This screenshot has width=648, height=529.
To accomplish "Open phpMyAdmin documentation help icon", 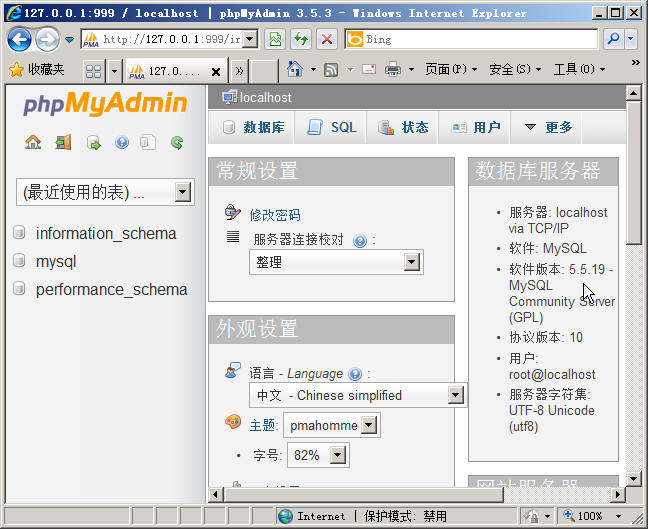I will [122, 143].
